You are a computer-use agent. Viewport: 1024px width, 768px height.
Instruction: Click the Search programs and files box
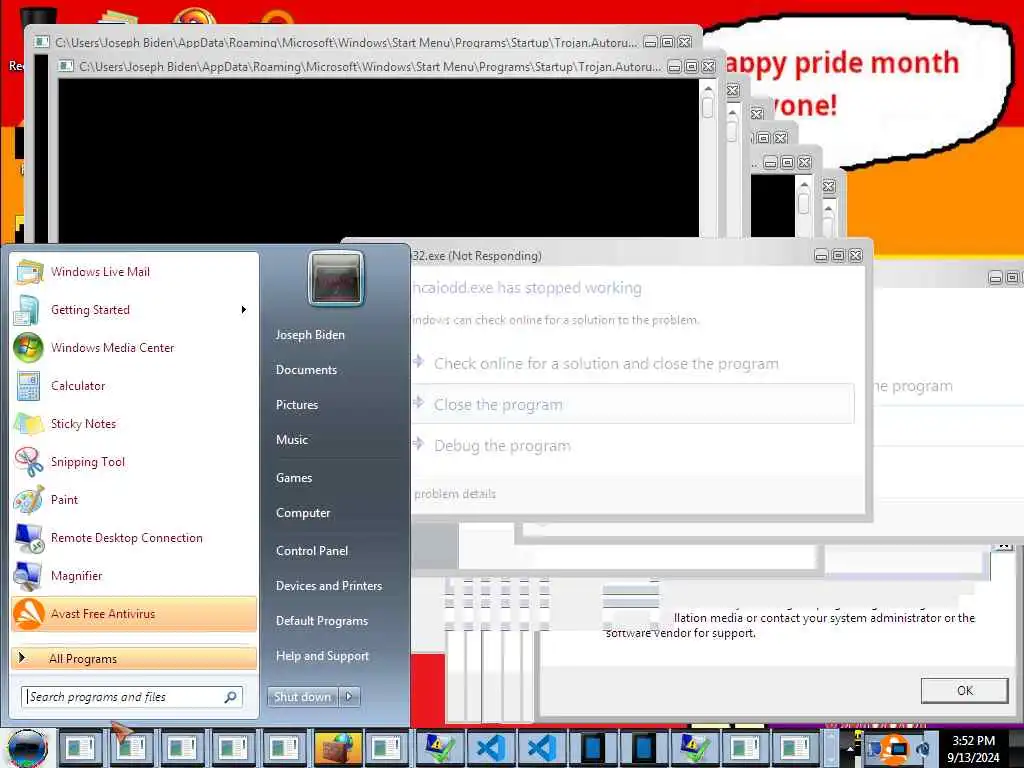tap(132, 697)
